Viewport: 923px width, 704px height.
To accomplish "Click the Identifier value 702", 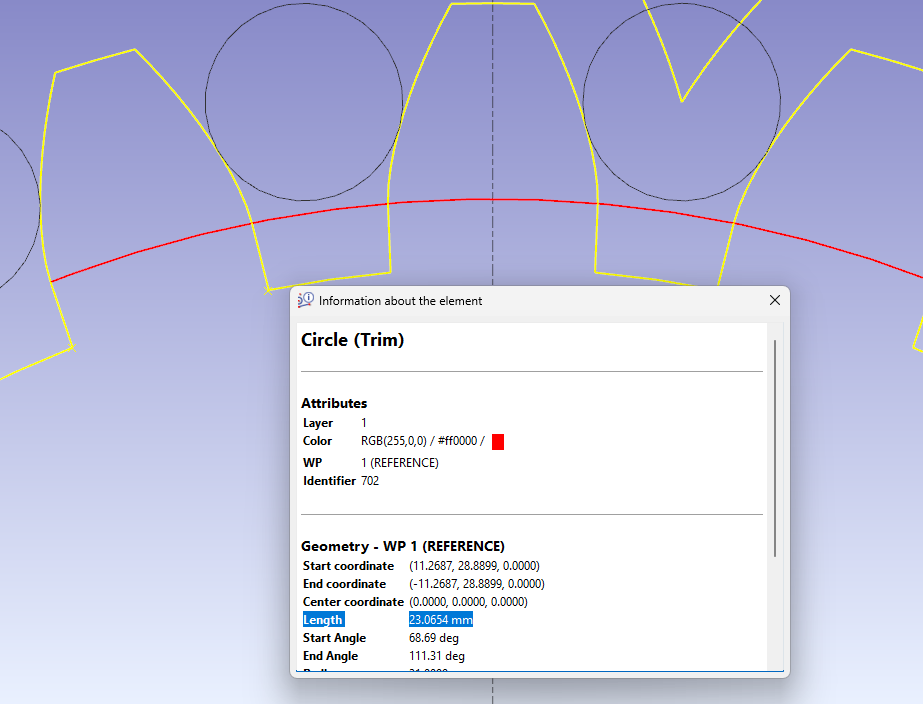I will pos(370,481).
